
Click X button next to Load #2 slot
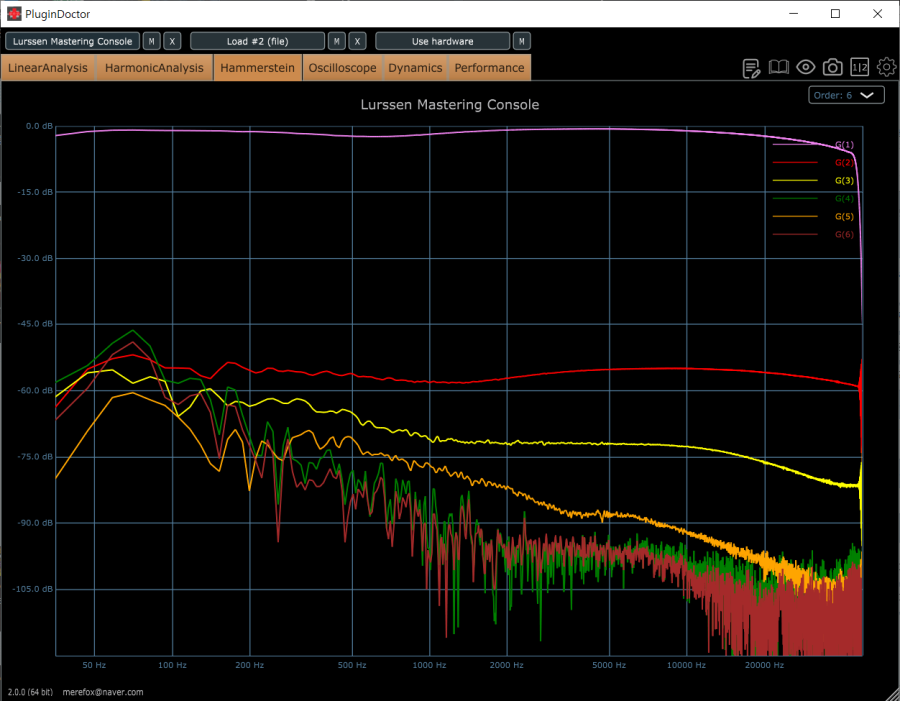pos(358,41)
